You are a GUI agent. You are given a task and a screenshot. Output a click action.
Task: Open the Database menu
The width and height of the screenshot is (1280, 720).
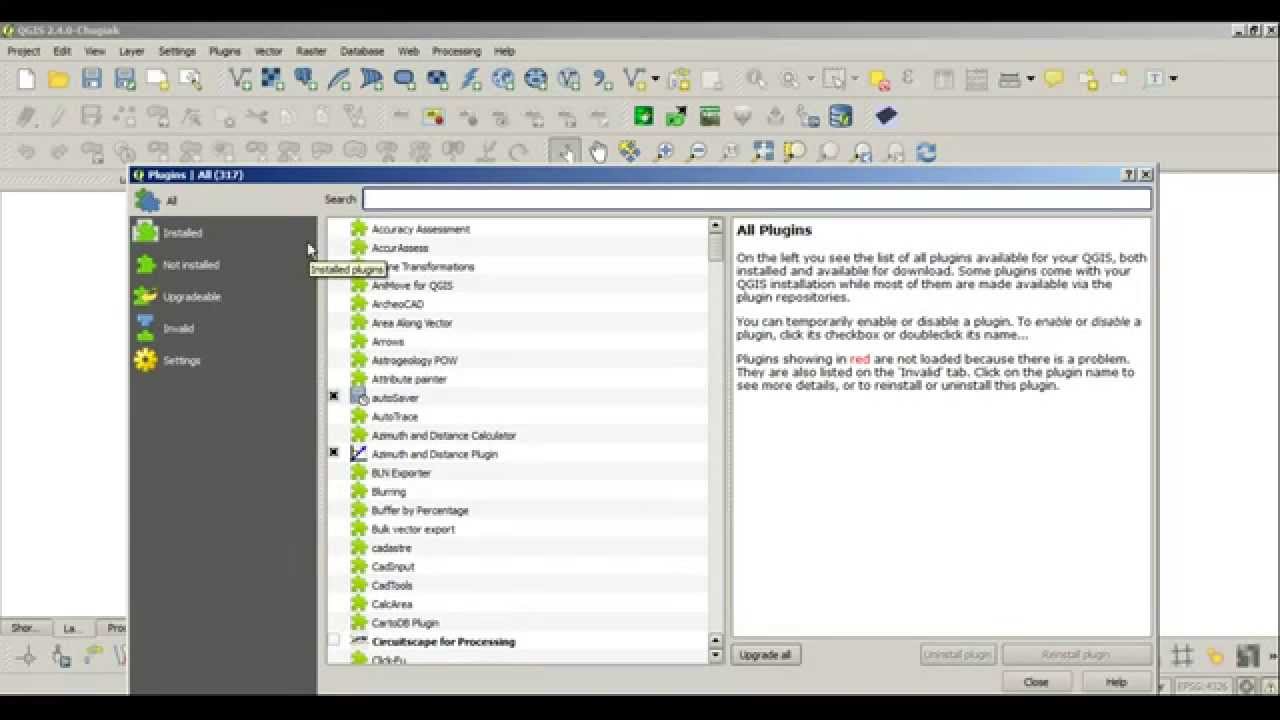tap(362, 51)
